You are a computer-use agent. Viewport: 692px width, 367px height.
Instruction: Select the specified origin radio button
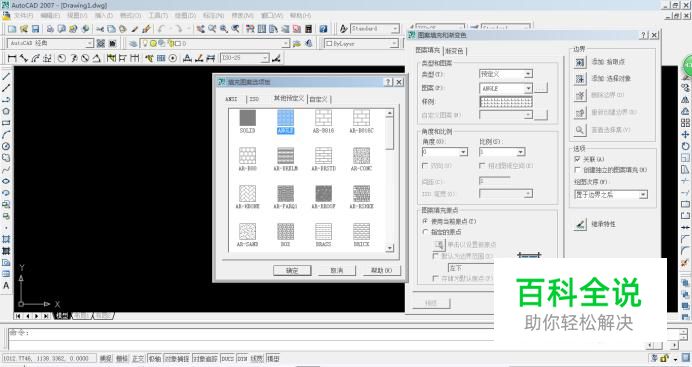click(425, 232)
